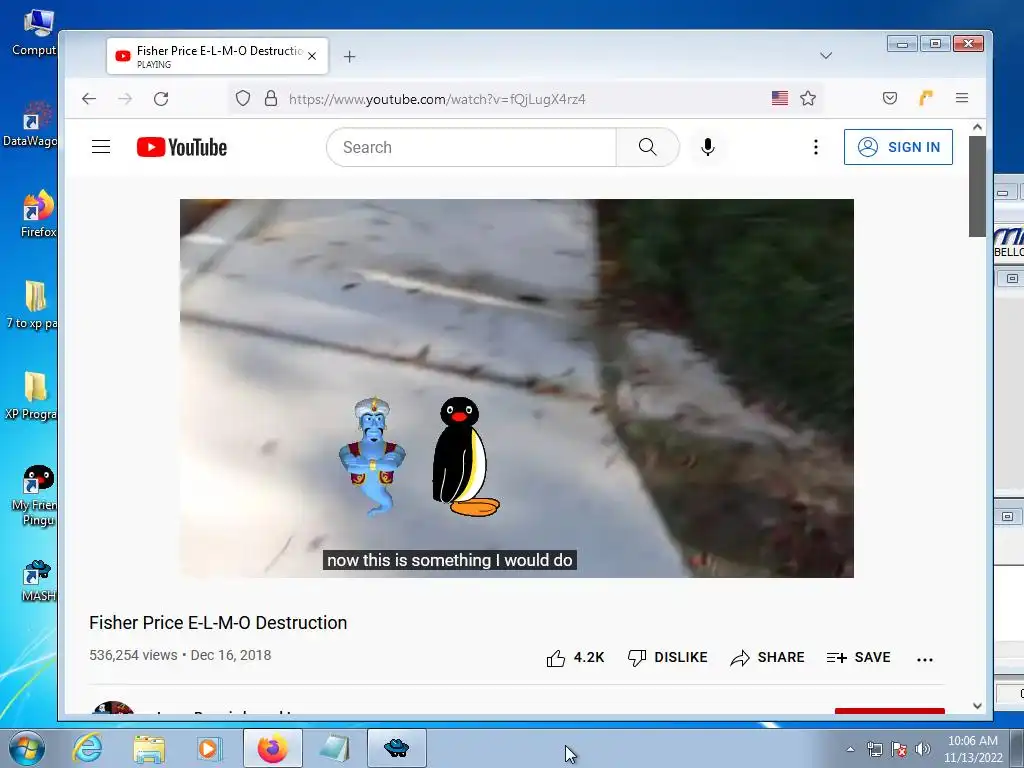Share the video

tap(767, 658)
